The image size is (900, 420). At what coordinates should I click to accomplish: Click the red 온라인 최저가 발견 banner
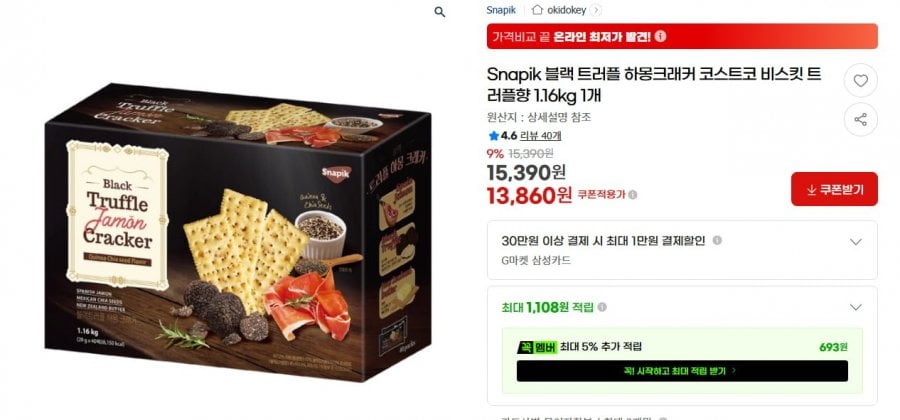tap(682, 36)
